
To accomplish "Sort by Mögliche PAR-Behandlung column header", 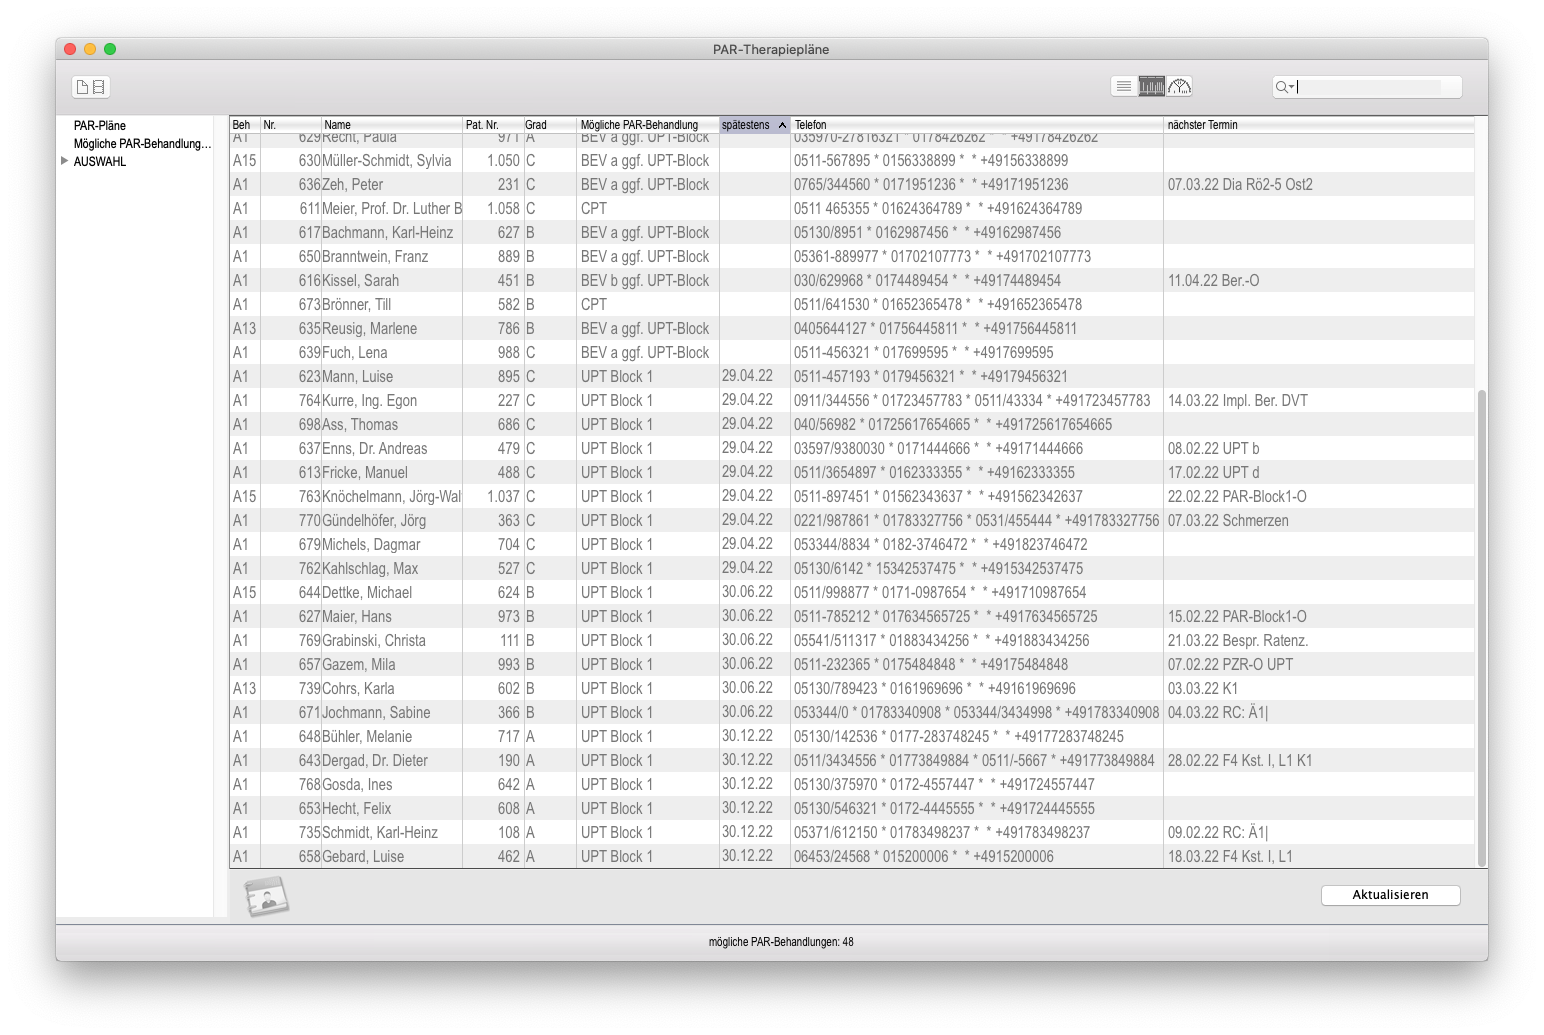I will click(646, 125).
